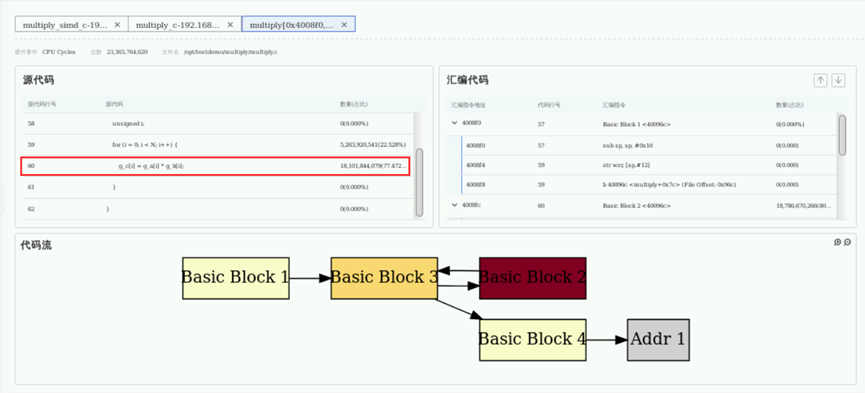Click the file path /opt/testdemo/multiply/multiply.c
The height and width of the screenshot is (393, 865).
[x=231, y=52]
